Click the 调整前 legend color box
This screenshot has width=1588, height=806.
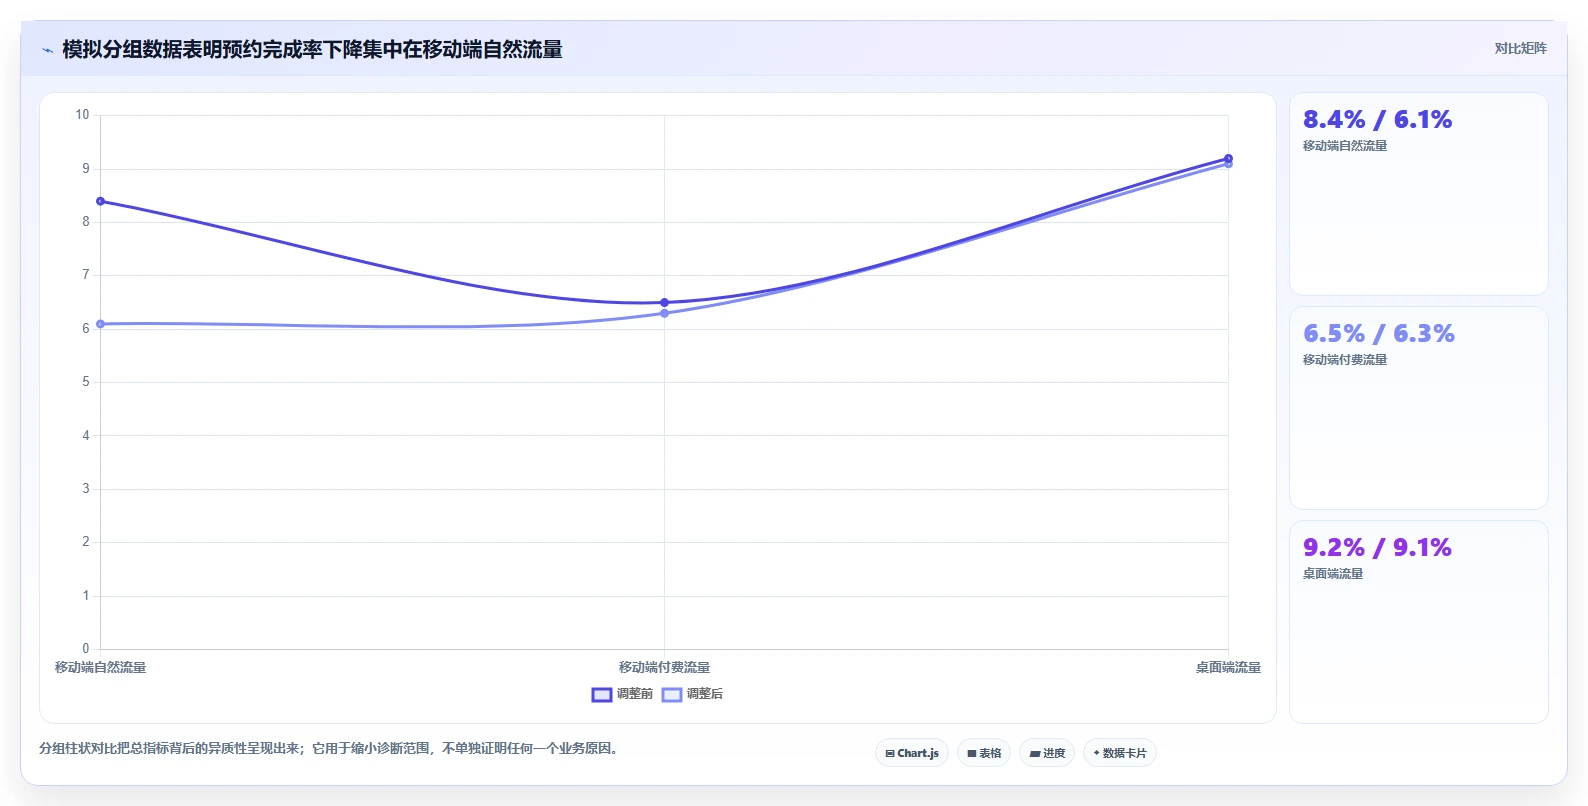point(602,694)
